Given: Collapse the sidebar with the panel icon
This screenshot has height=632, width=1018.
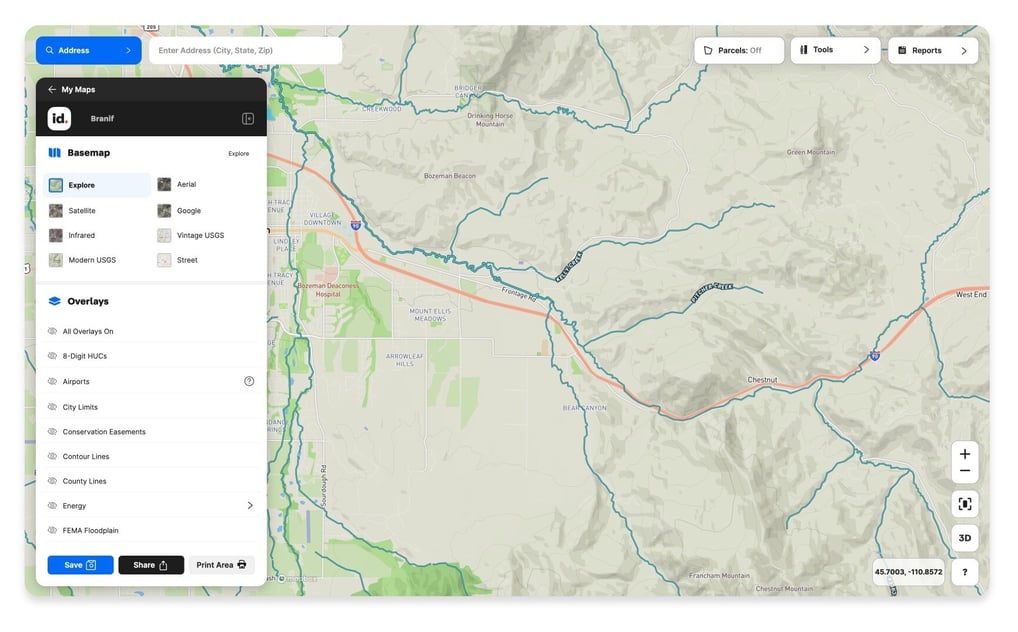Looking at the screenshot, I should (x=248, y=119).
